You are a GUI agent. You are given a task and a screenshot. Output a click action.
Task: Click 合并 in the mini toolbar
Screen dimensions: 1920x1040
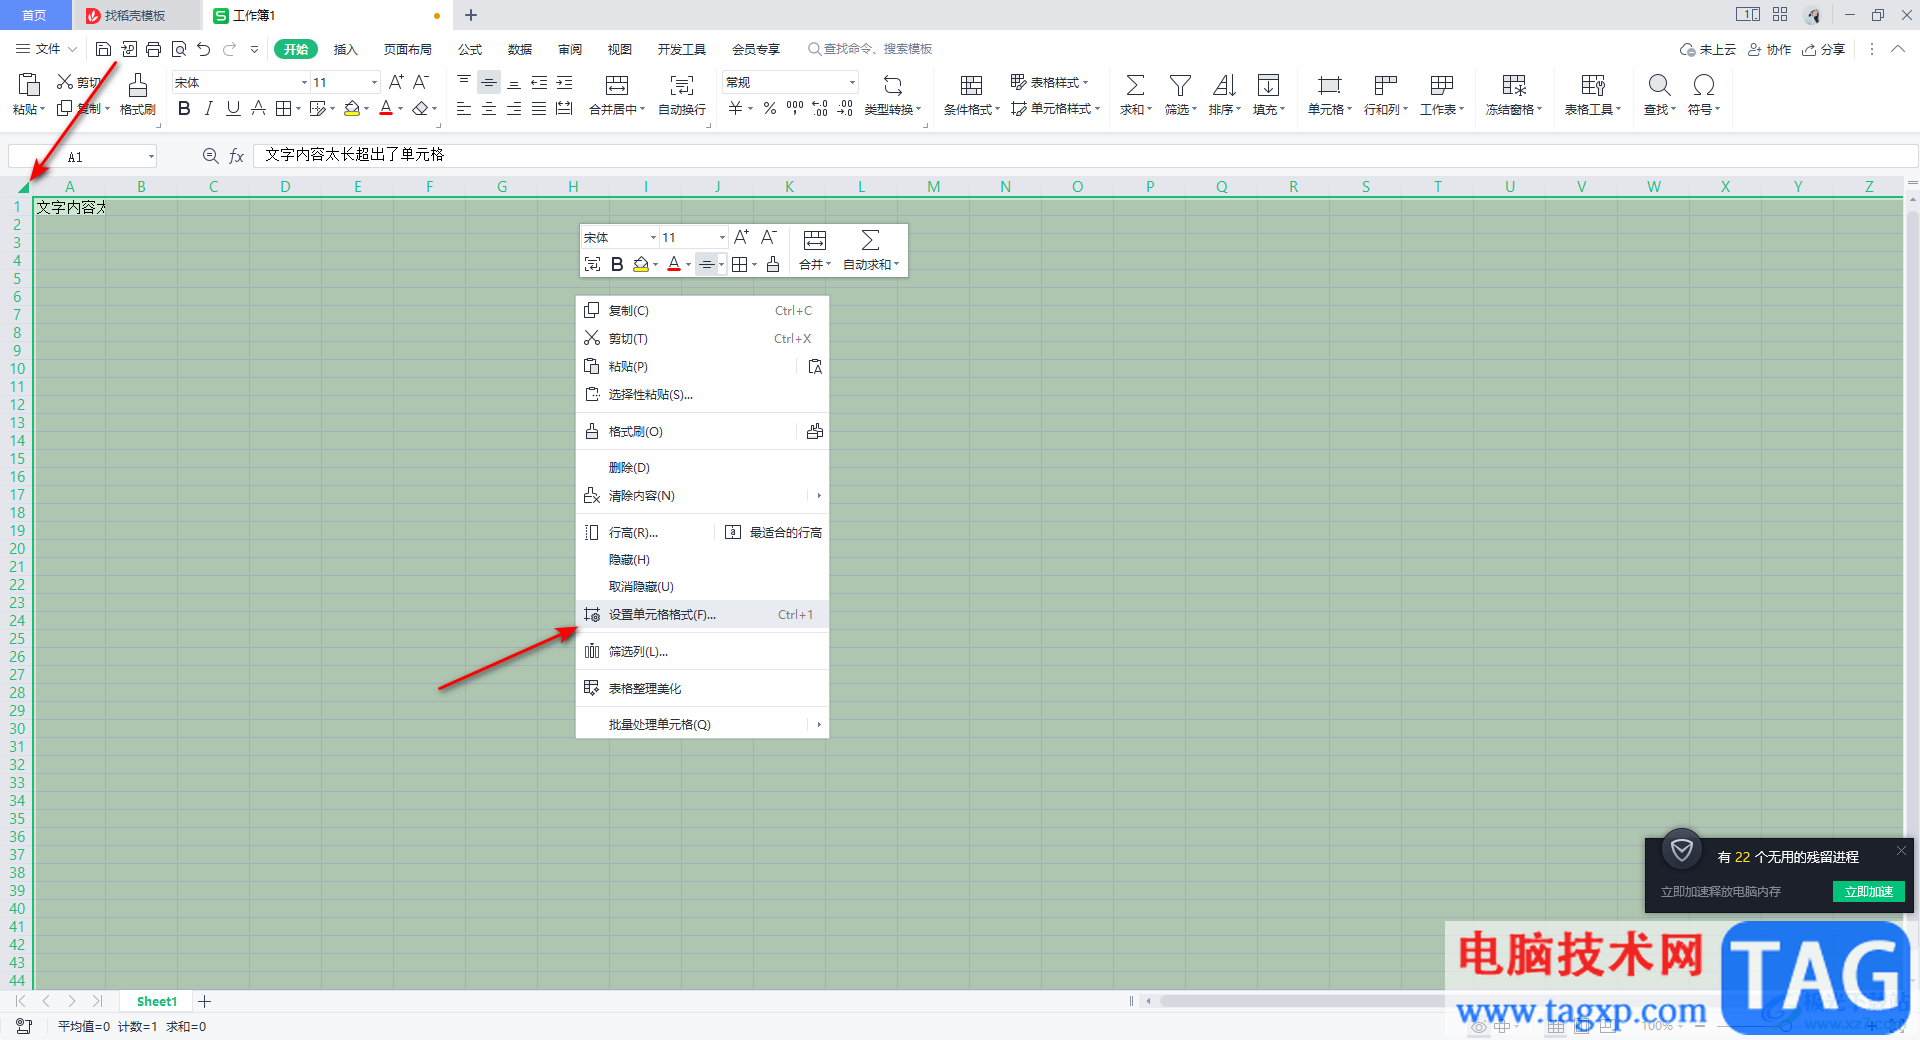pos(814,251)
